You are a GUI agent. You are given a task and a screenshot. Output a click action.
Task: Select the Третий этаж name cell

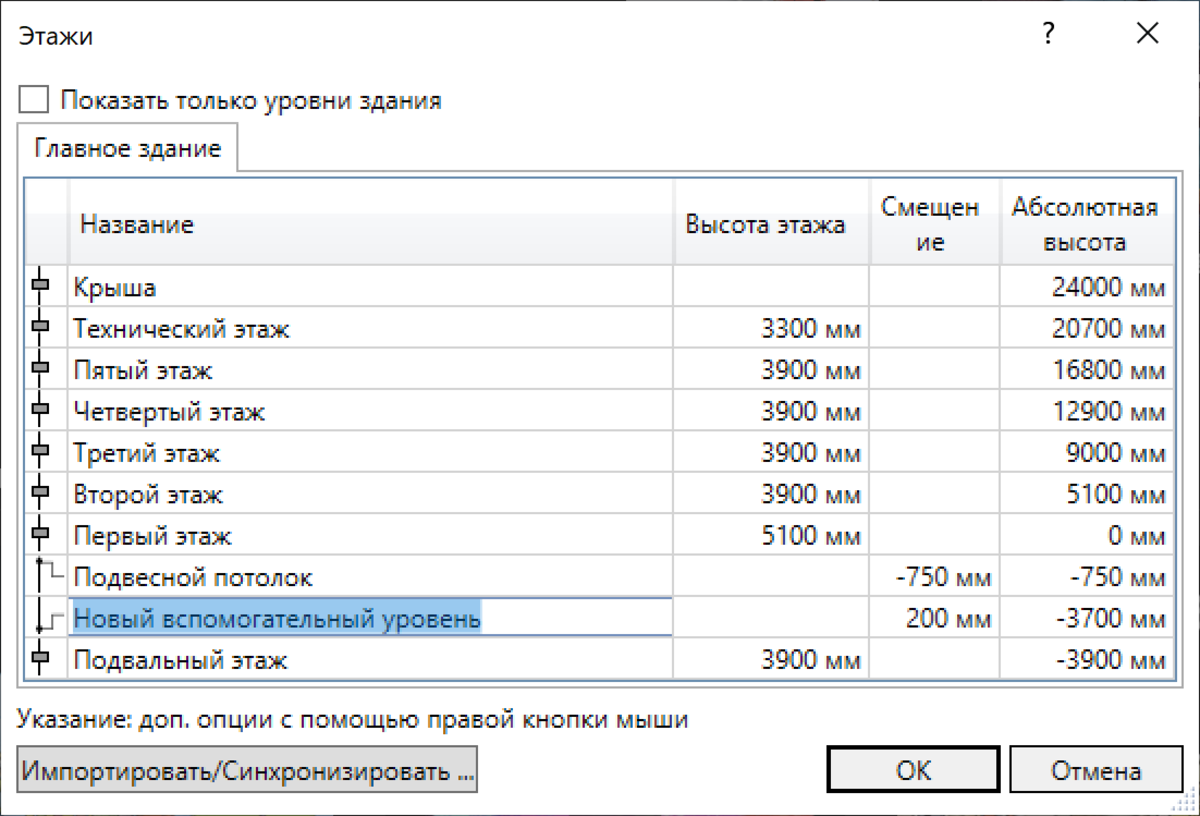371,453
